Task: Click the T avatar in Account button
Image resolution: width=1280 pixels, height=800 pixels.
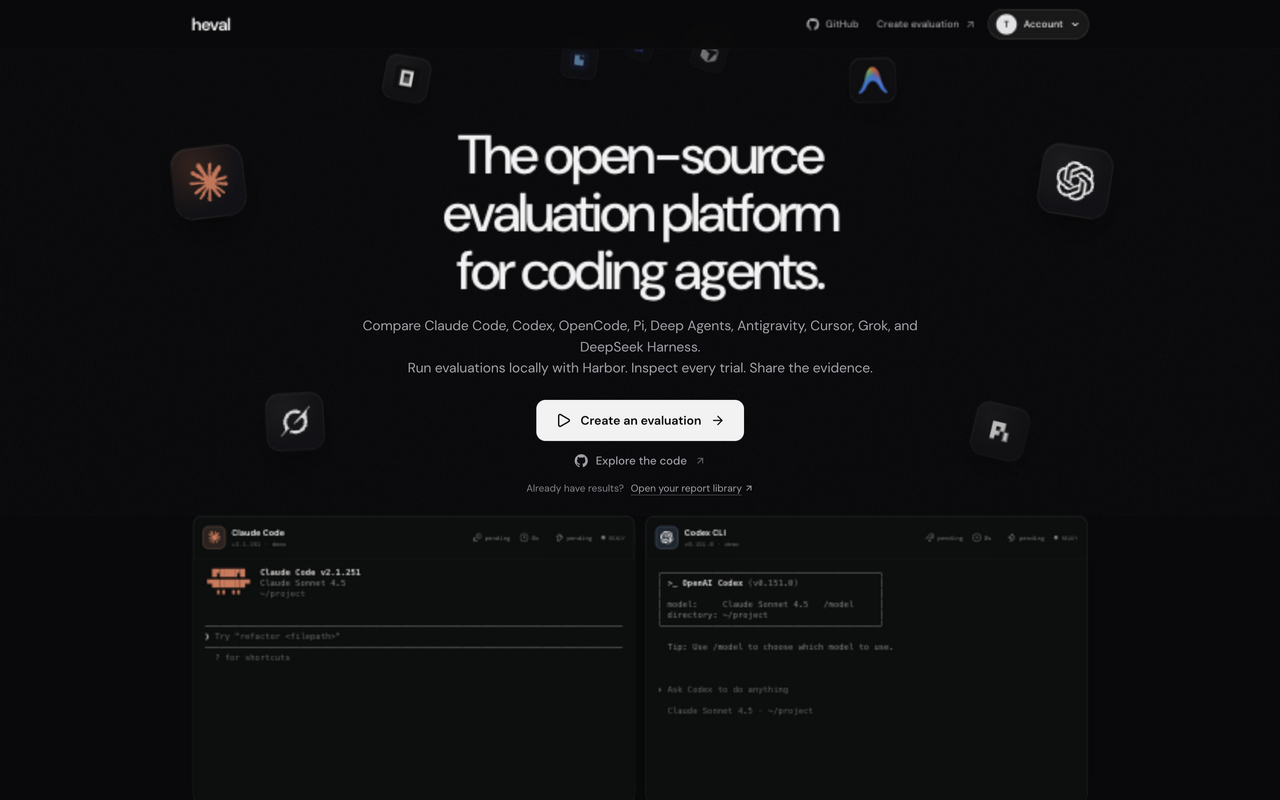Action: (1006, 24)
